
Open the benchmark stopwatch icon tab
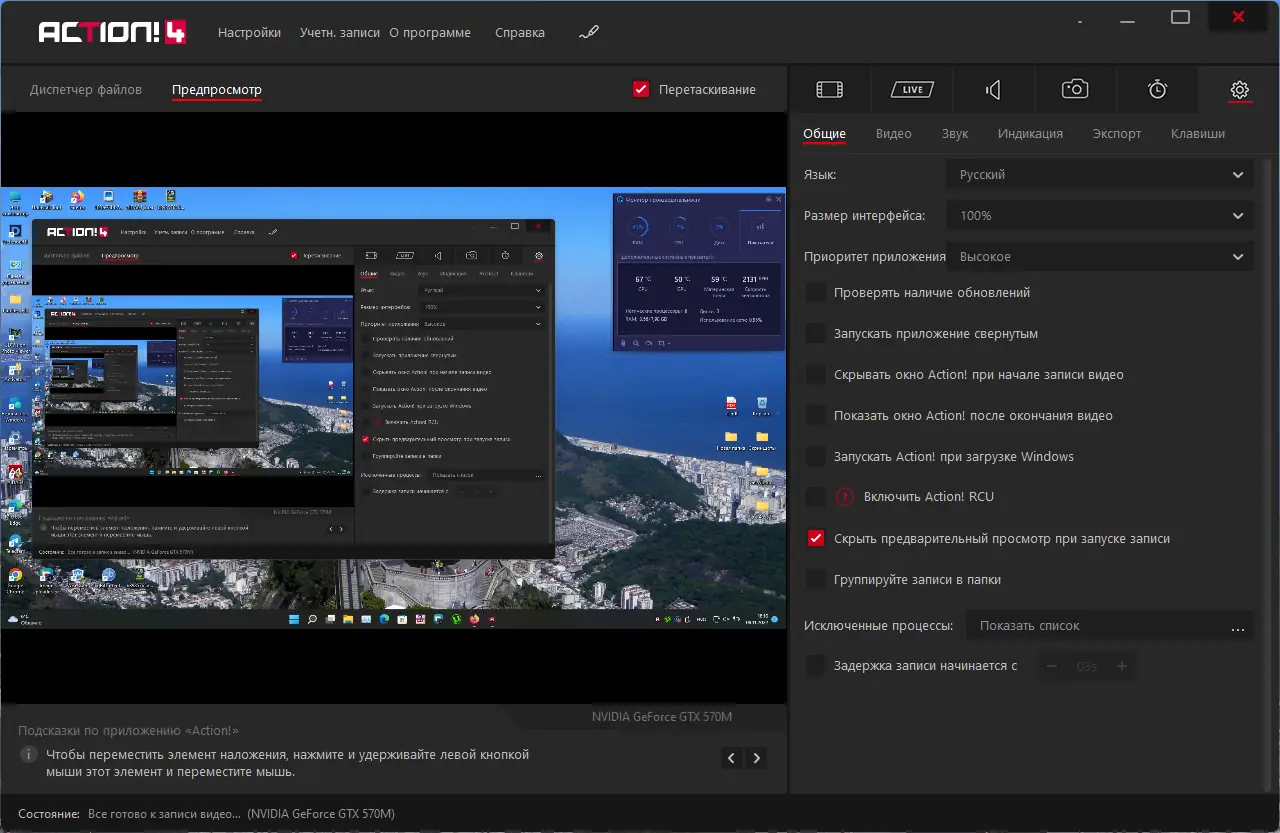pyautogui.click(x=1157, y=90)
